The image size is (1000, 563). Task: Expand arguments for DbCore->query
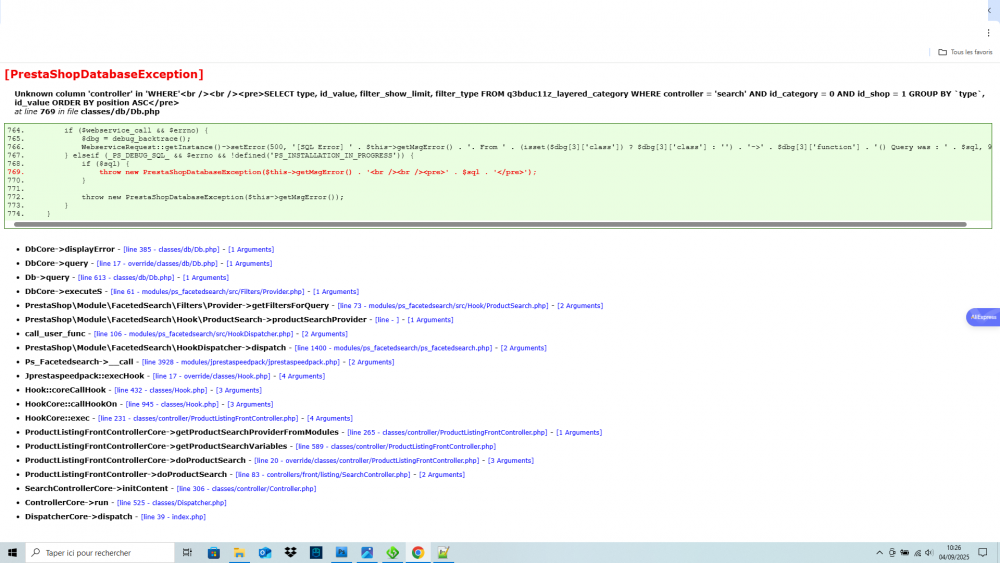[x=249, y=263]
